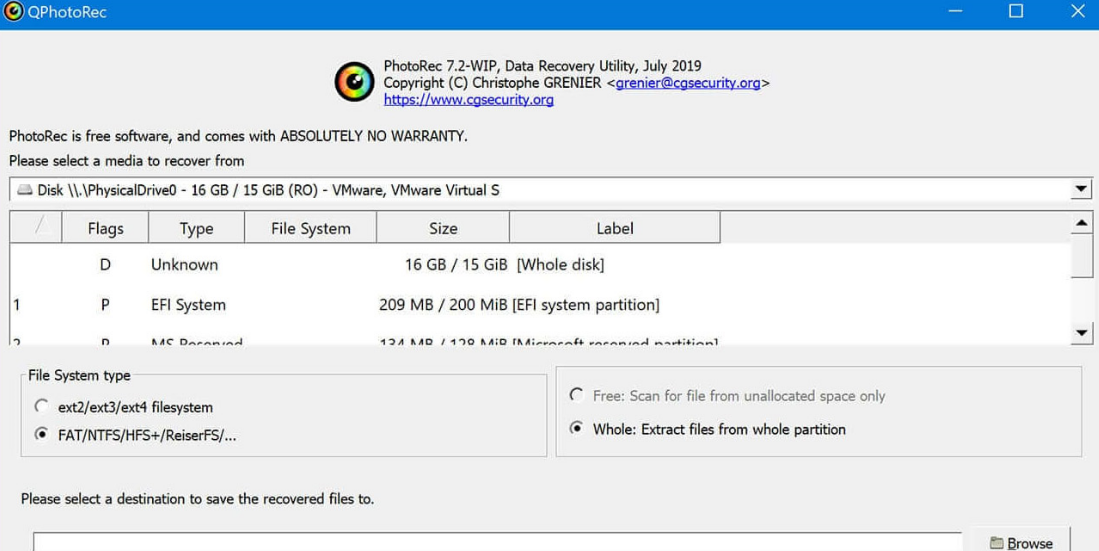
Task: Select ext2/ext3/ext4 filesystem option
Action: (41, 407)
